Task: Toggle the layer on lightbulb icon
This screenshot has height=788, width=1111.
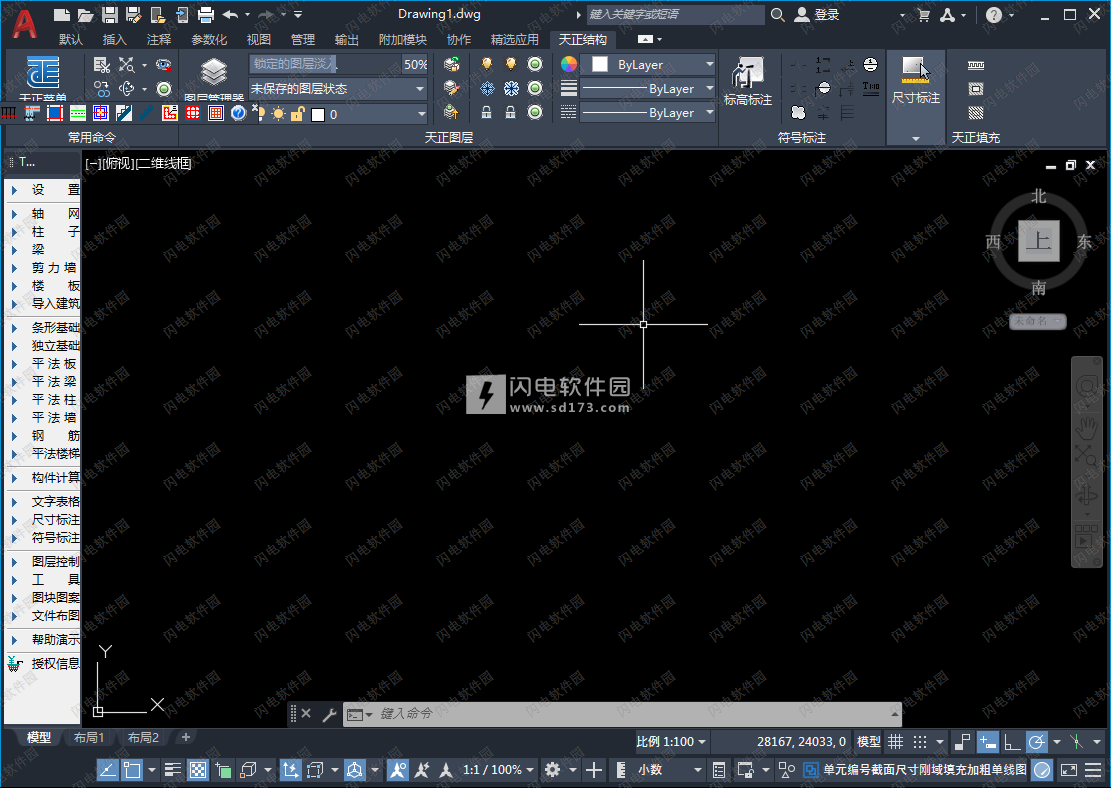Action: 487,64
